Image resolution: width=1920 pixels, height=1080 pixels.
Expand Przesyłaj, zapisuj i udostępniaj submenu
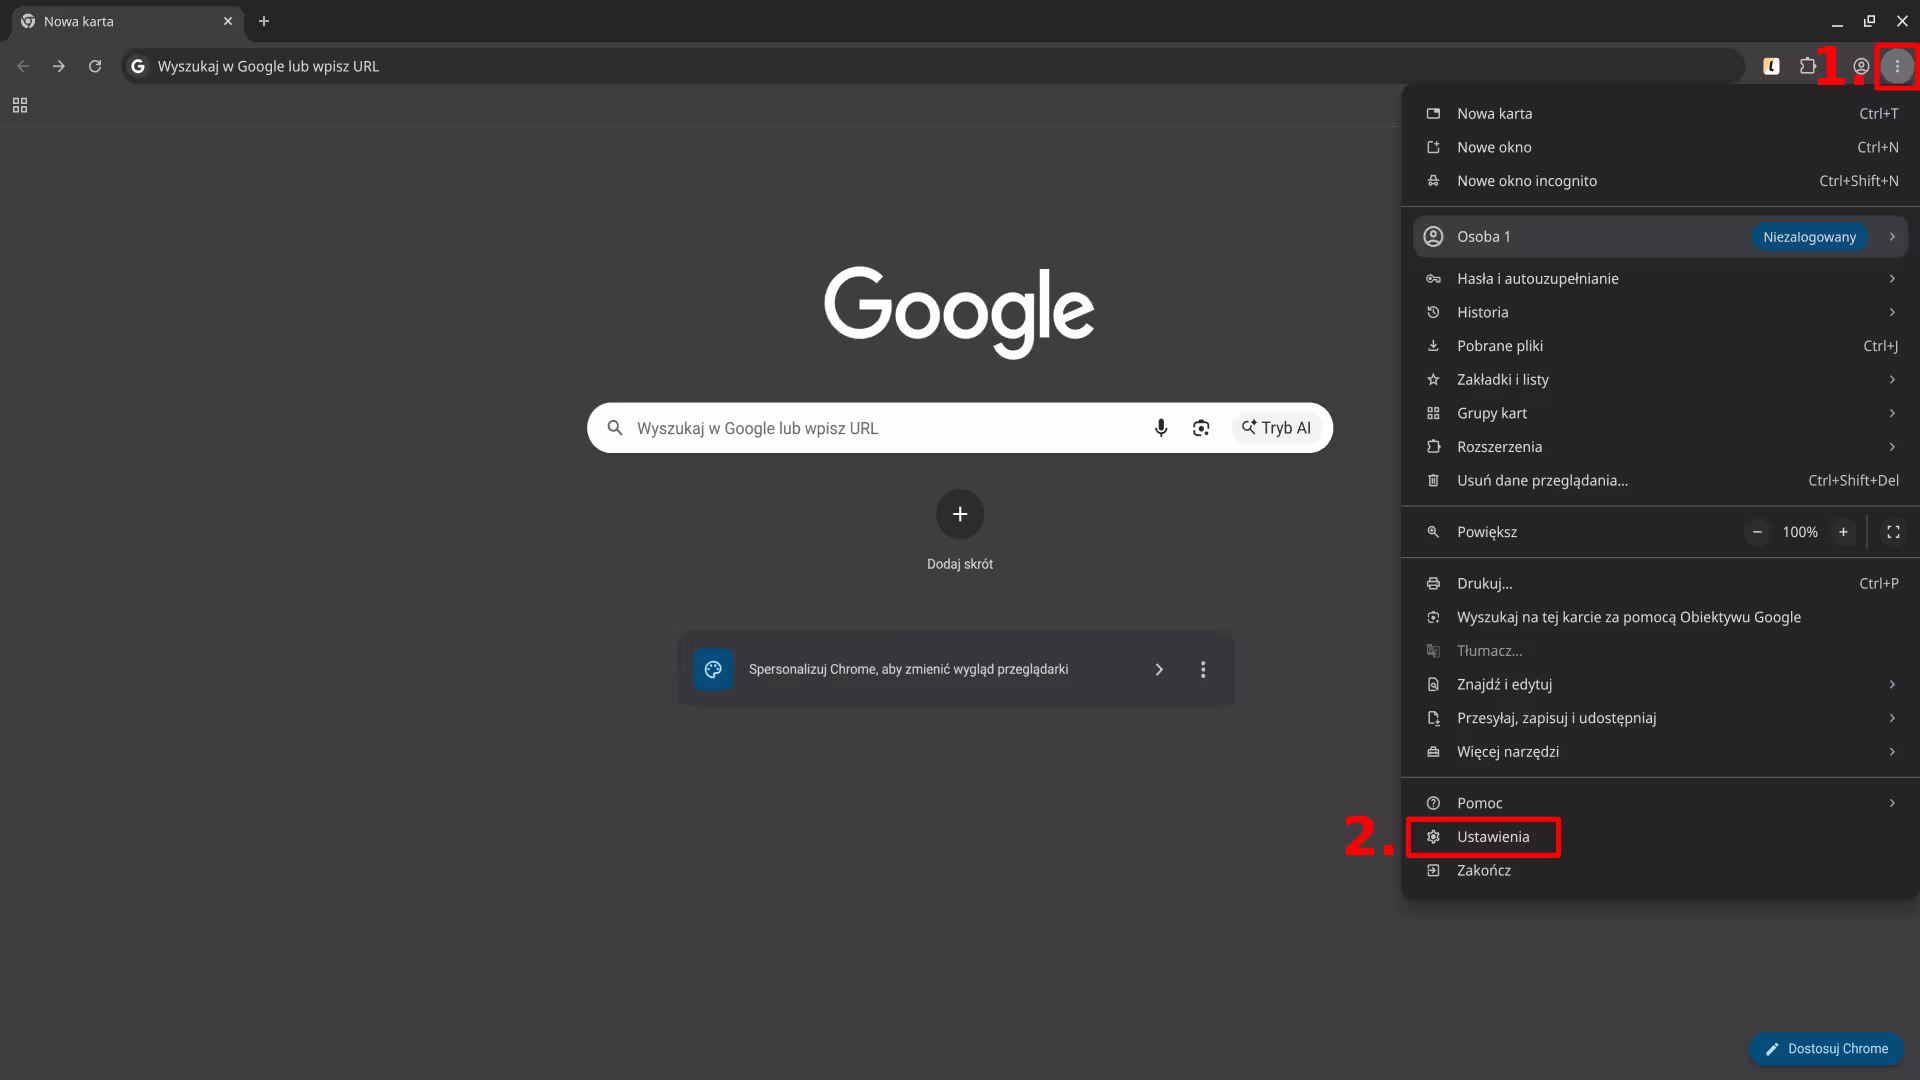1660,718
